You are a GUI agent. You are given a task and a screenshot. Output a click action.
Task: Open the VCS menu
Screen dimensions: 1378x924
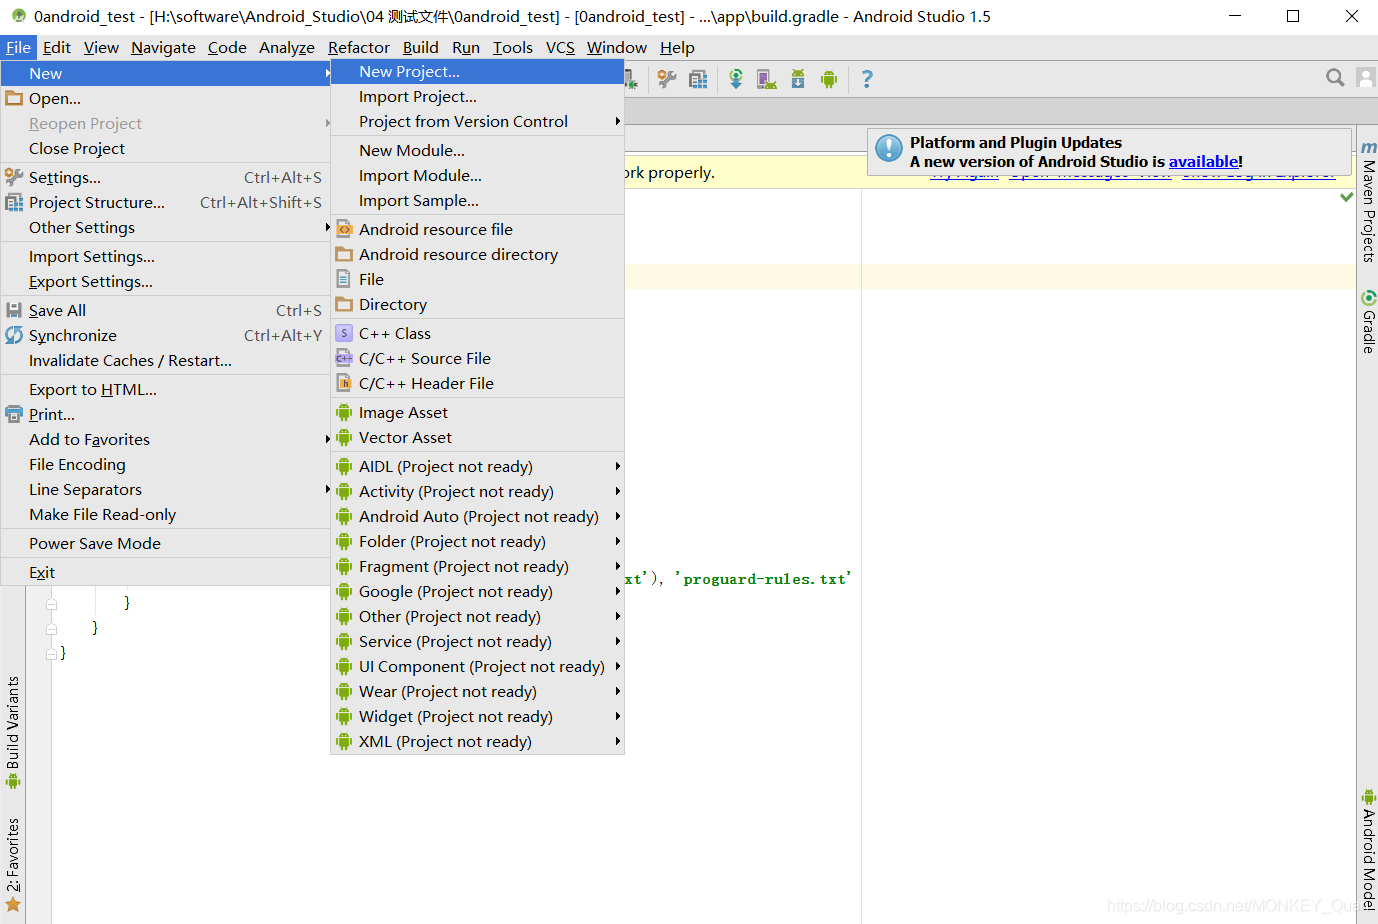pyautogui.click(x=560, y=47)
